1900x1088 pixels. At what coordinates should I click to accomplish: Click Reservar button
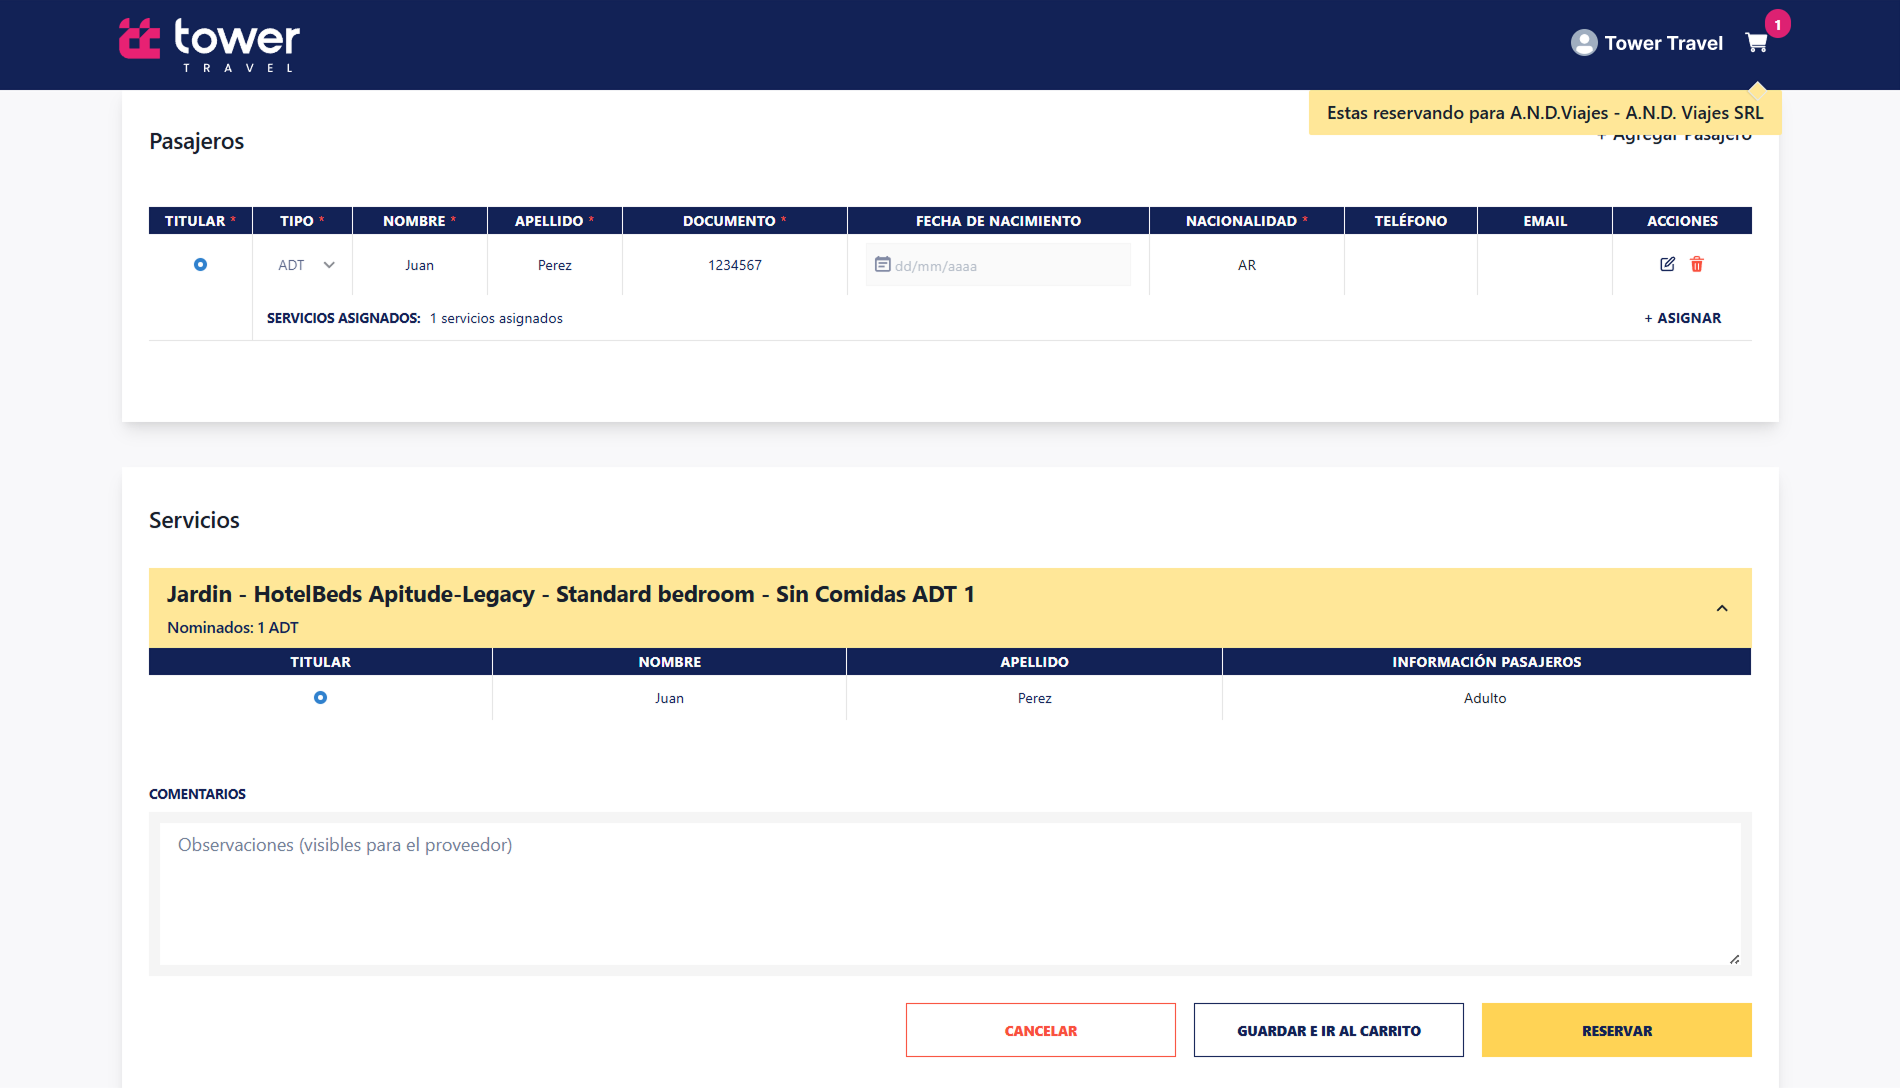tap(1617, 1030)
